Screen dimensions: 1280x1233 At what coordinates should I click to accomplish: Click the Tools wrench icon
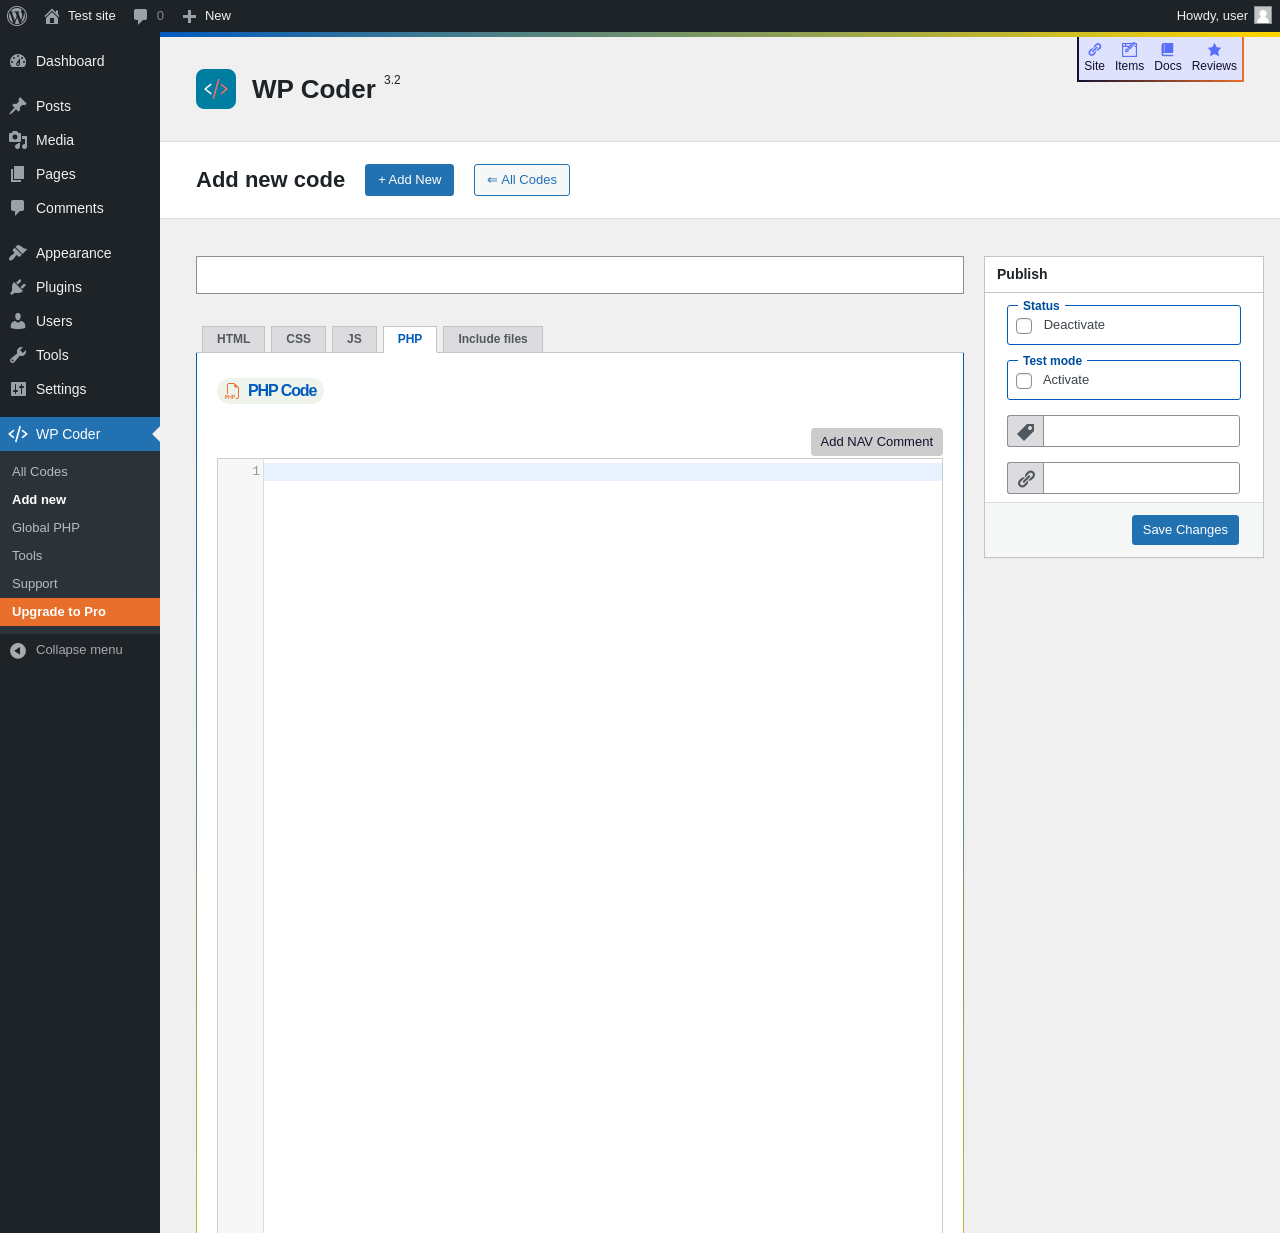pyautogui.click(x=18, y=355)
